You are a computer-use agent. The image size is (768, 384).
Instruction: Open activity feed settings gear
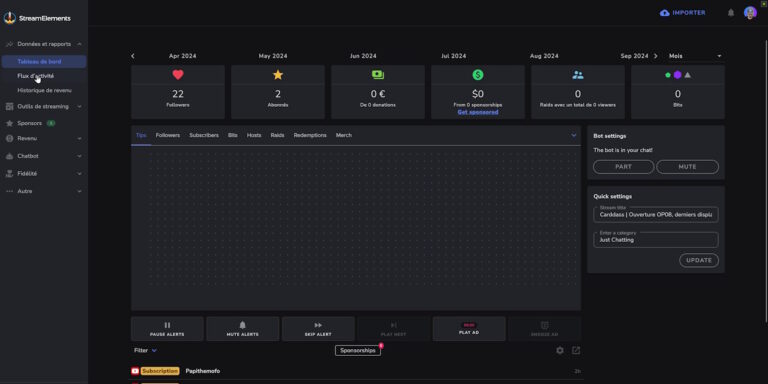coord(560,351)
